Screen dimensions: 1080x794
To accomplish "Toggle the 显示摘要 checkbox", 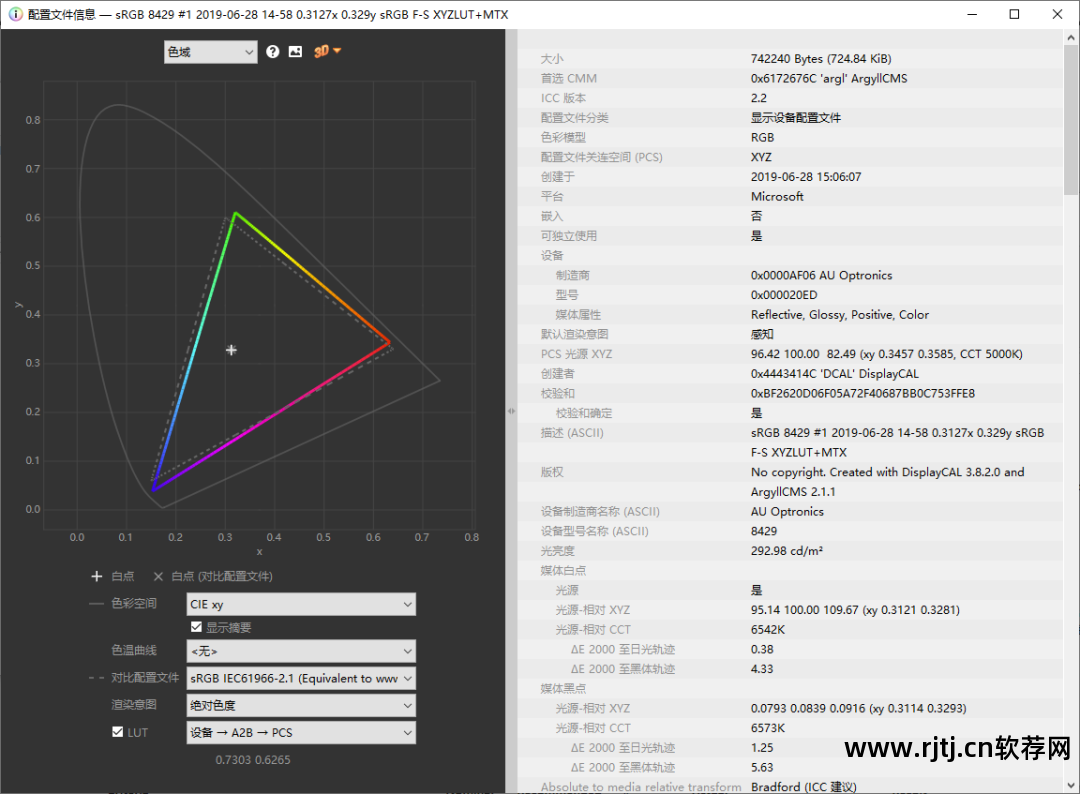I will pos(196,627).
